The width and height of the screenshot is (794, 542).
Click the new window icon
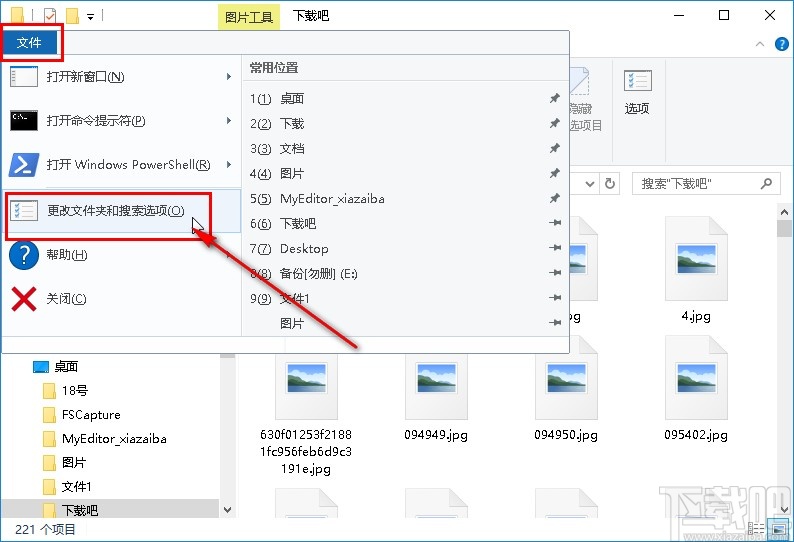pos(24,76)
